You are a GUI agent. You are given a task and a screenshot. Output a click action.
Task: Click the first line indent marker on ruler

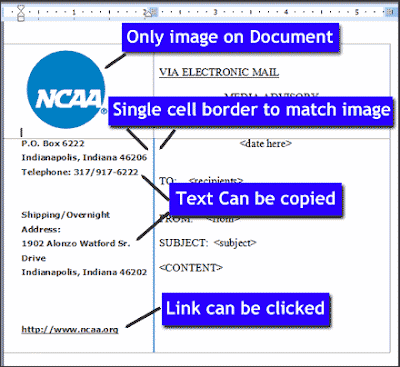click(x=21, y=8)
